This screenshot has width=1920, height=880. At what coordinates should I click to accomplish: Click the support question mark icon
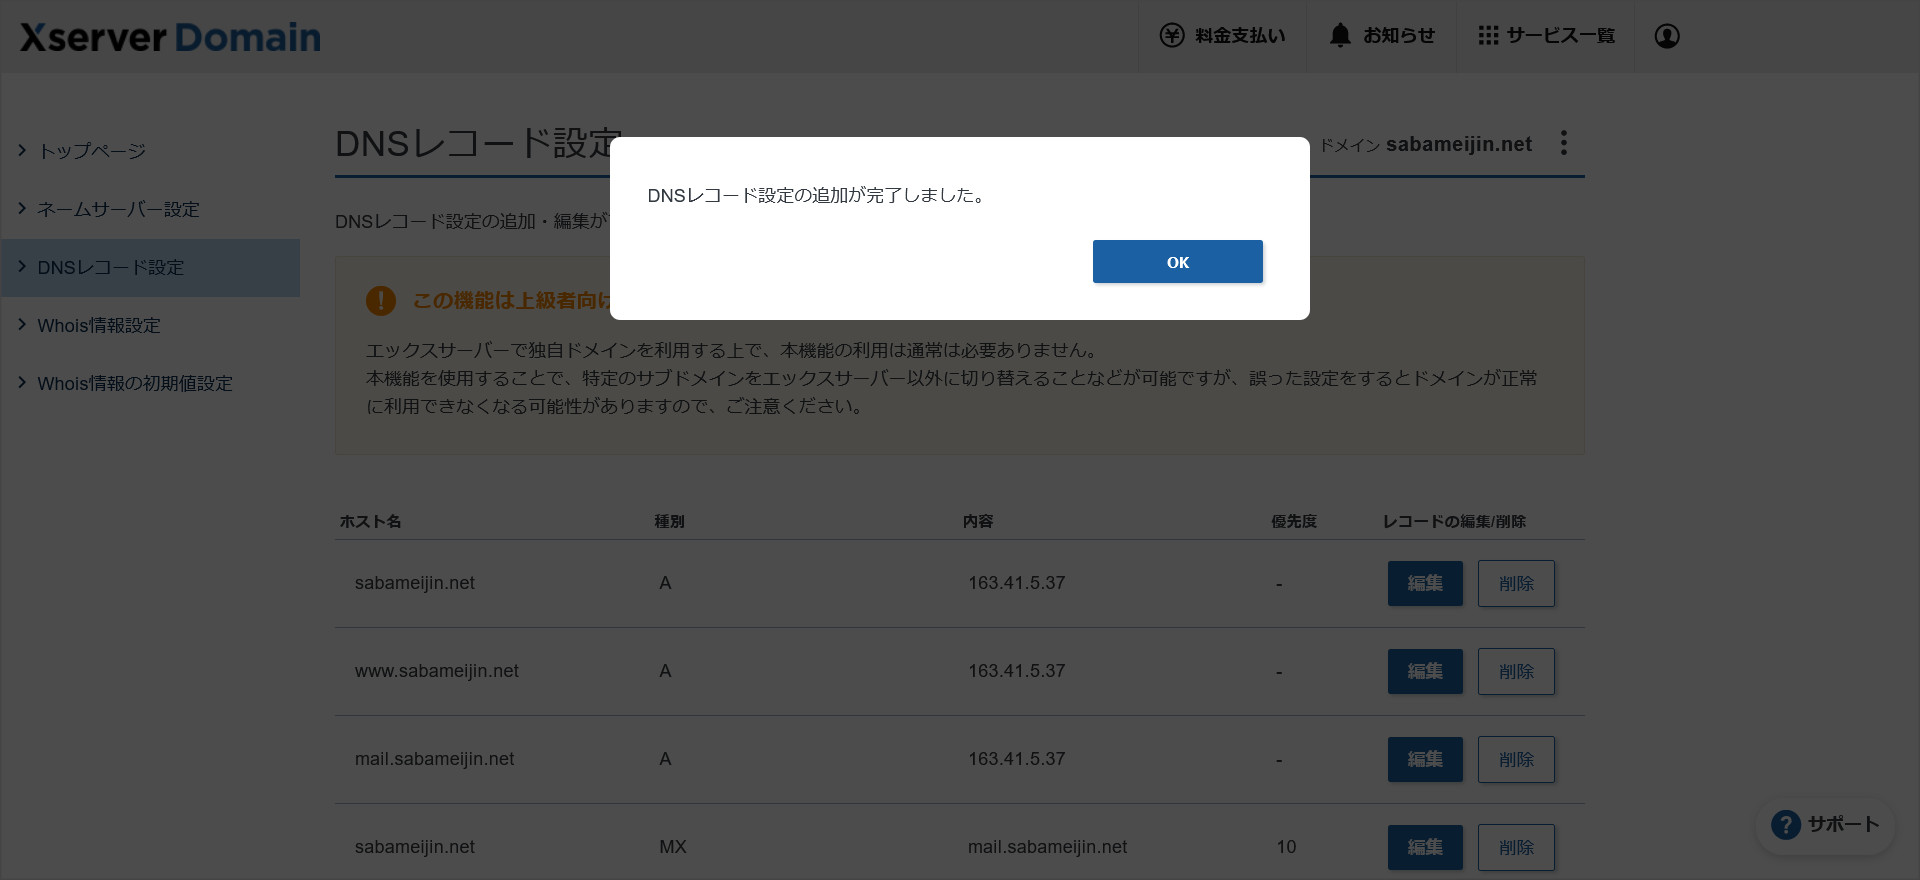tap(1785, 825)
